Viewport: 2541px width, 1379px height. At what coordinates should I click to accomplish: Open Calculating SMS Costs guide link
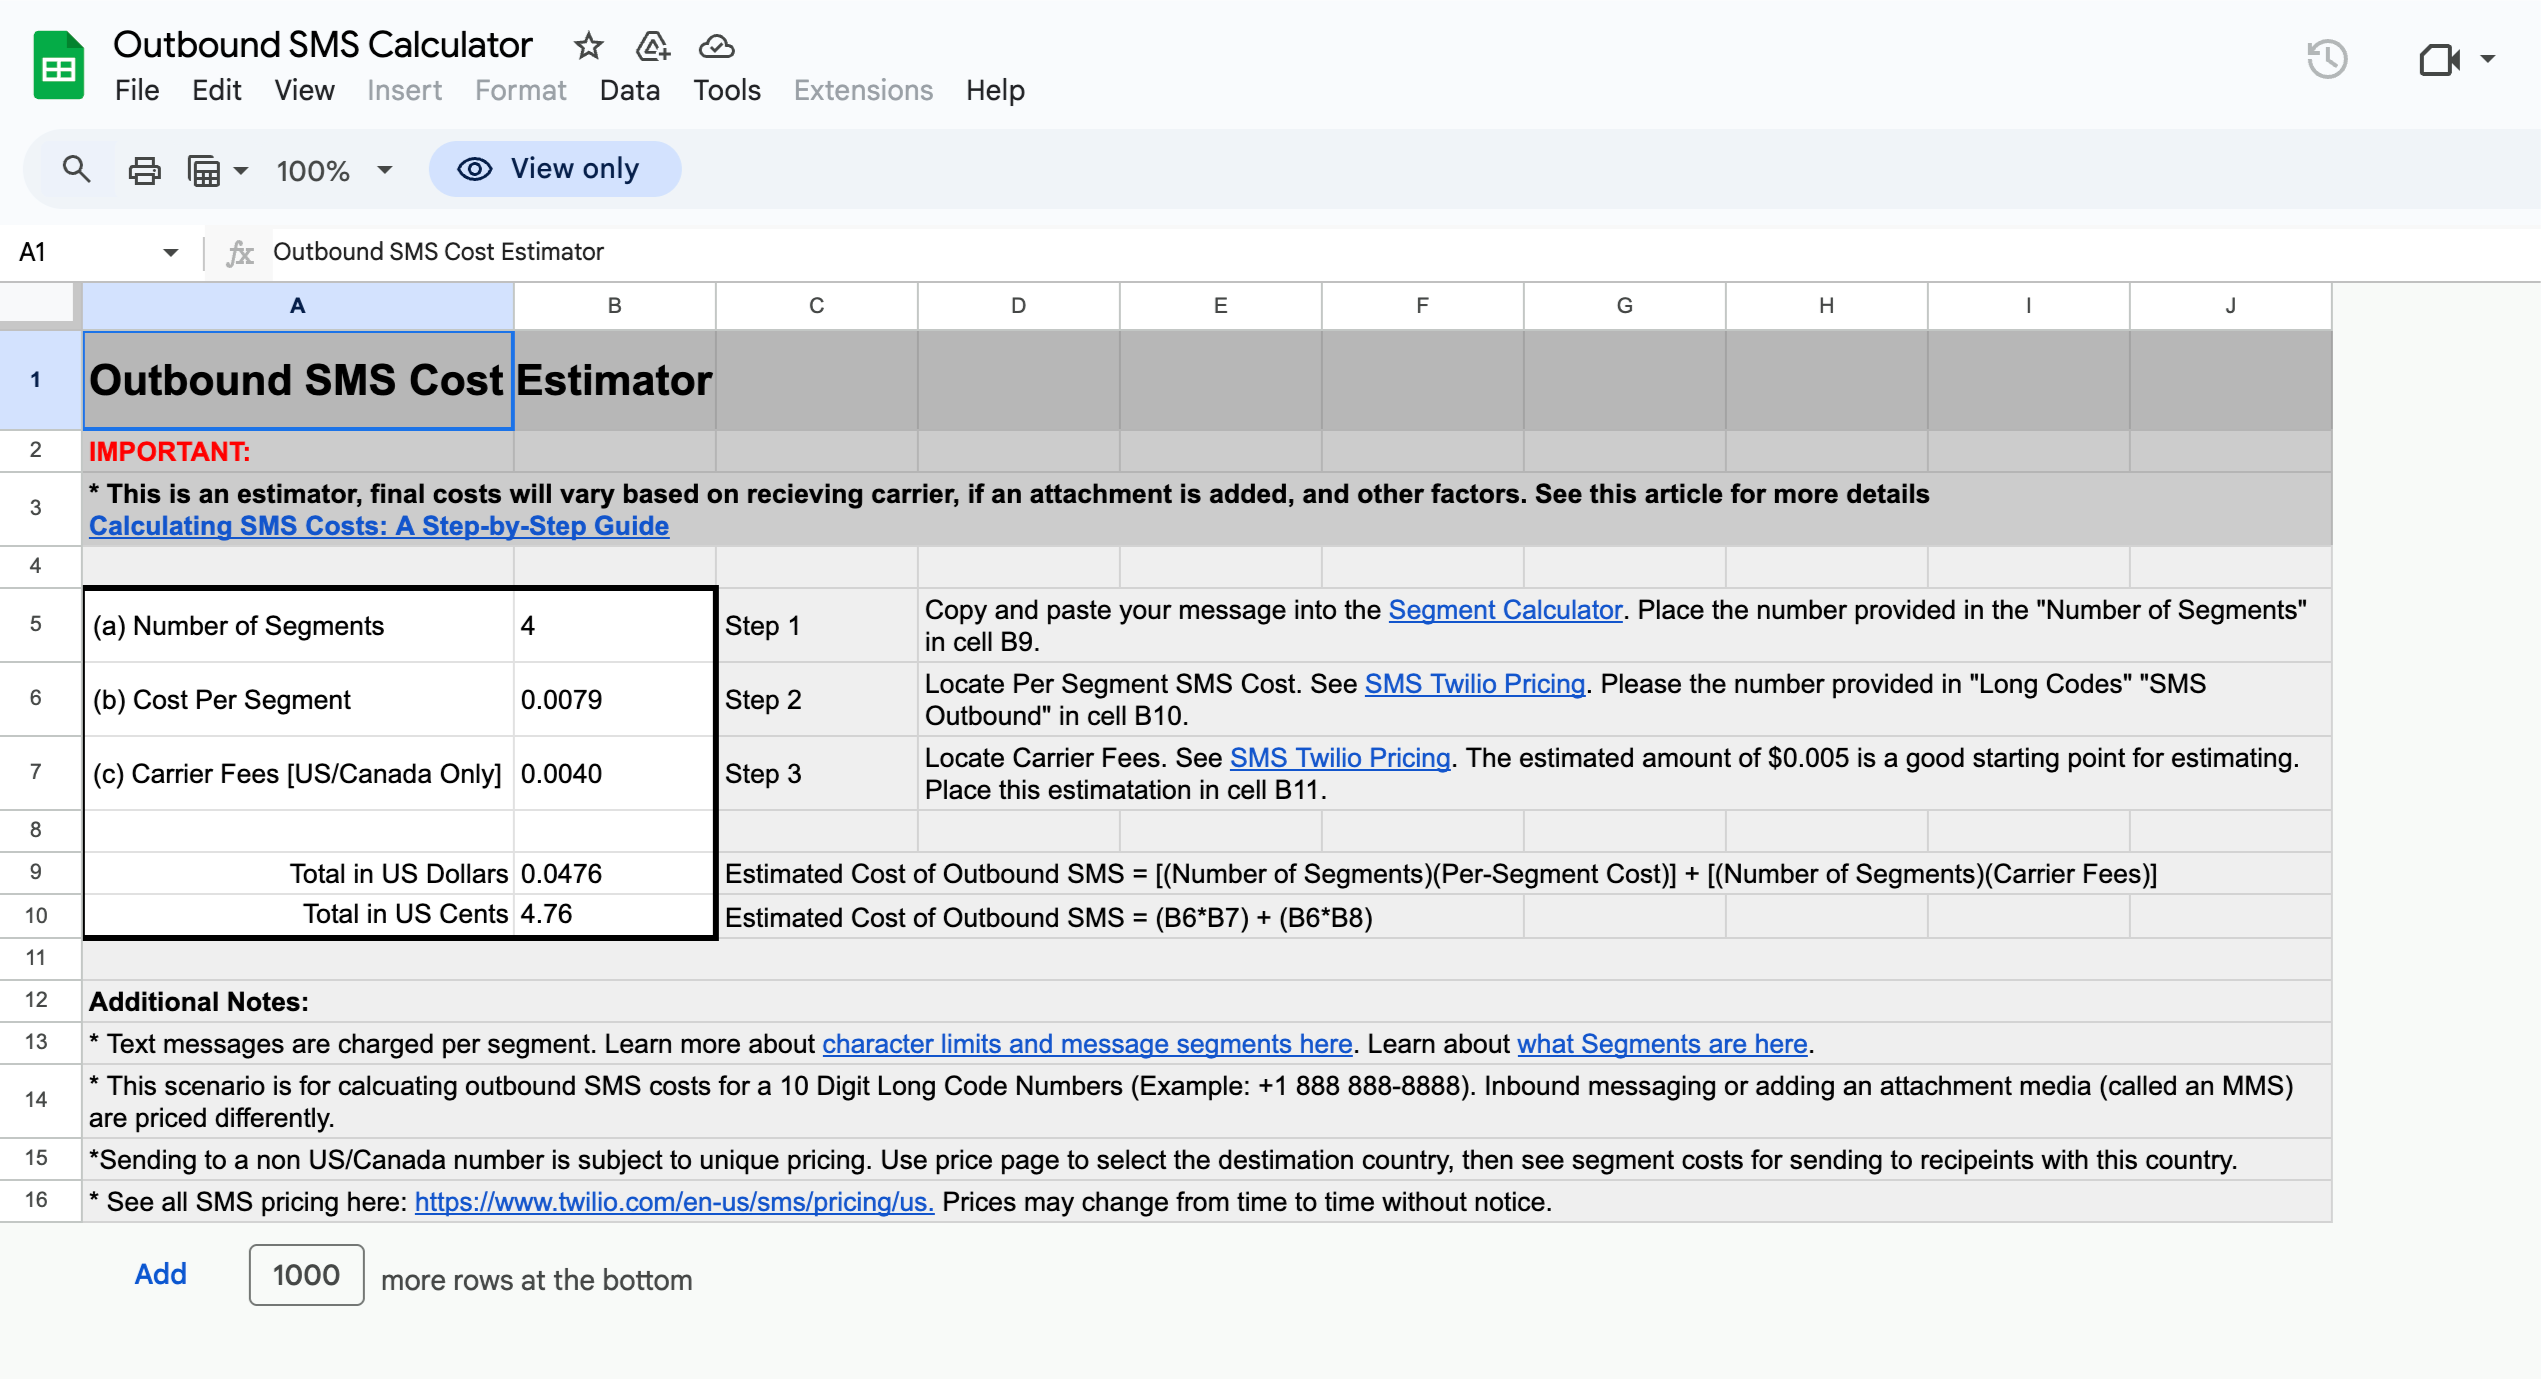coord(378,526)
